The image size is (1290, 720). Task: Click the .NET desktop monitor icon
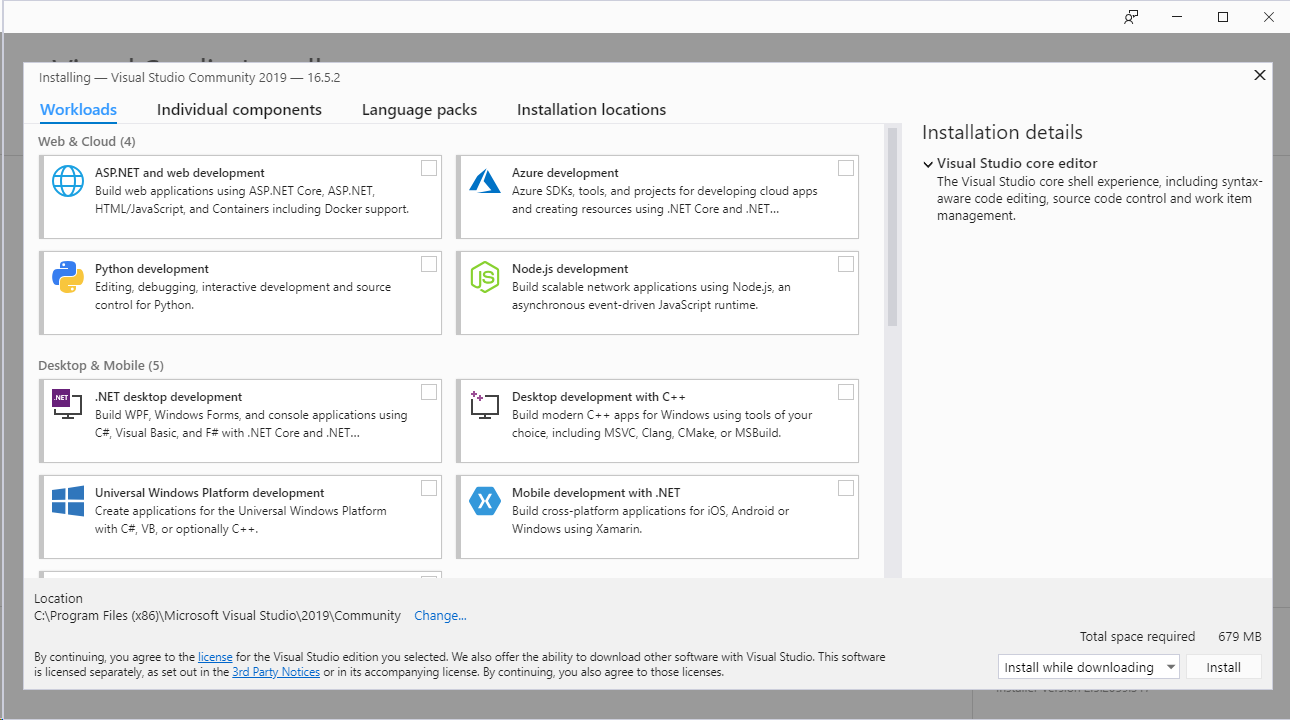coord(67,404)
